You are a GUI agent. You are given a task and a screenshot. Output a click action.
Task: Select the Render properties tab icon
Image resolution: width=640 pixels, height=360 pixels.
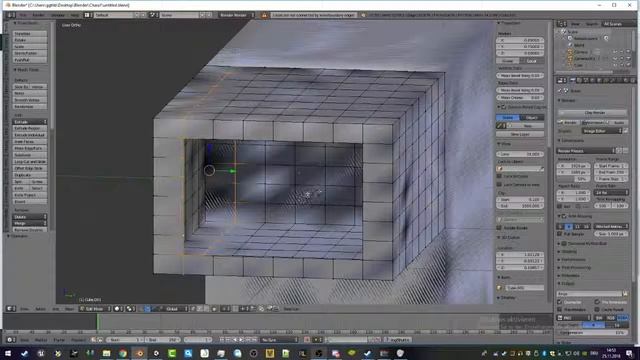[573, 80]
